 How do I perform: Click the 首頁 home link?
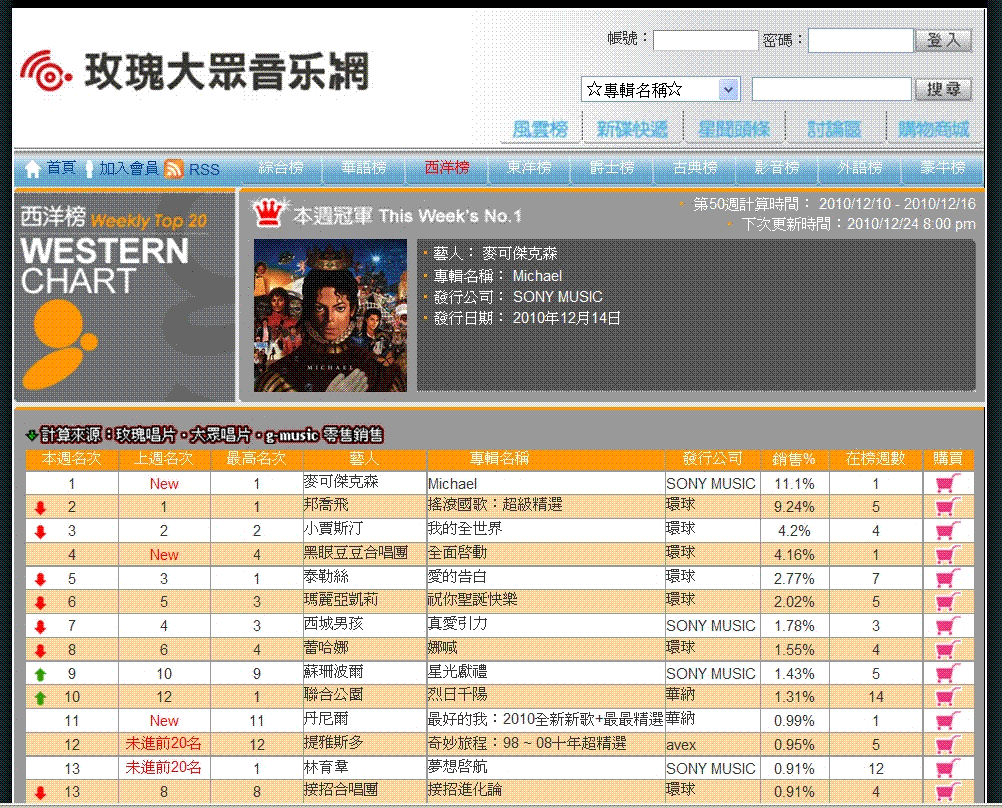click(x=61, y=168)
